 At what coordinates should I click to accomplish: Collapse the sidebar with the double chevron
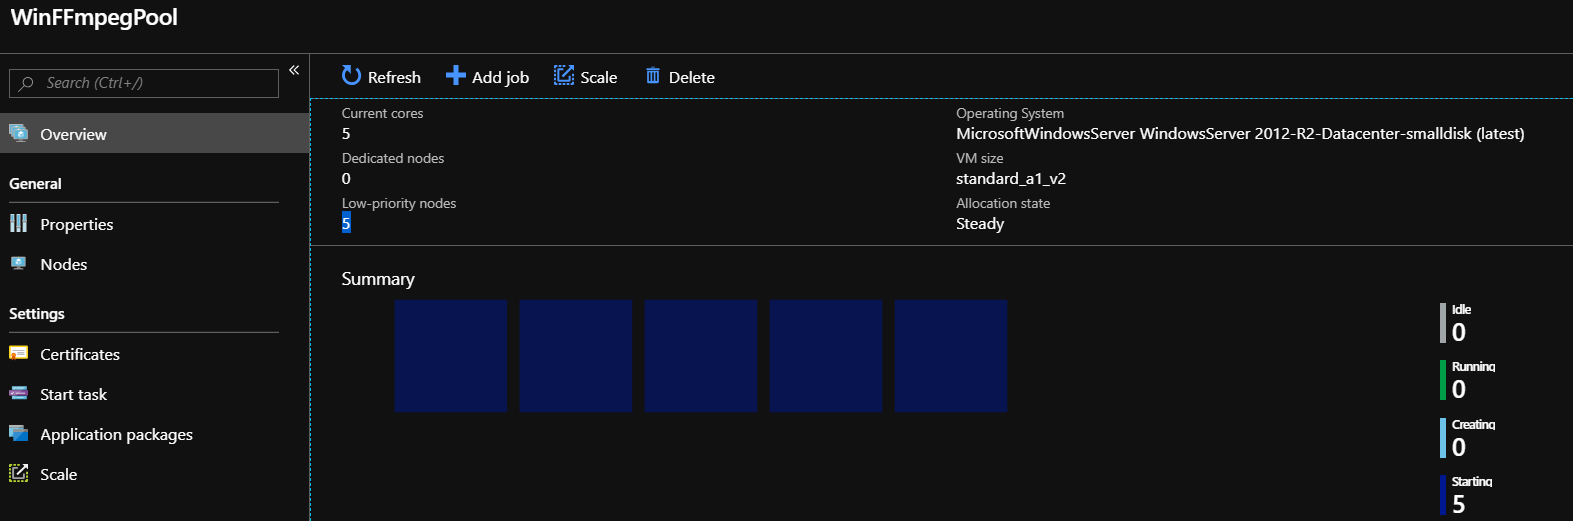tap(294, 70)
